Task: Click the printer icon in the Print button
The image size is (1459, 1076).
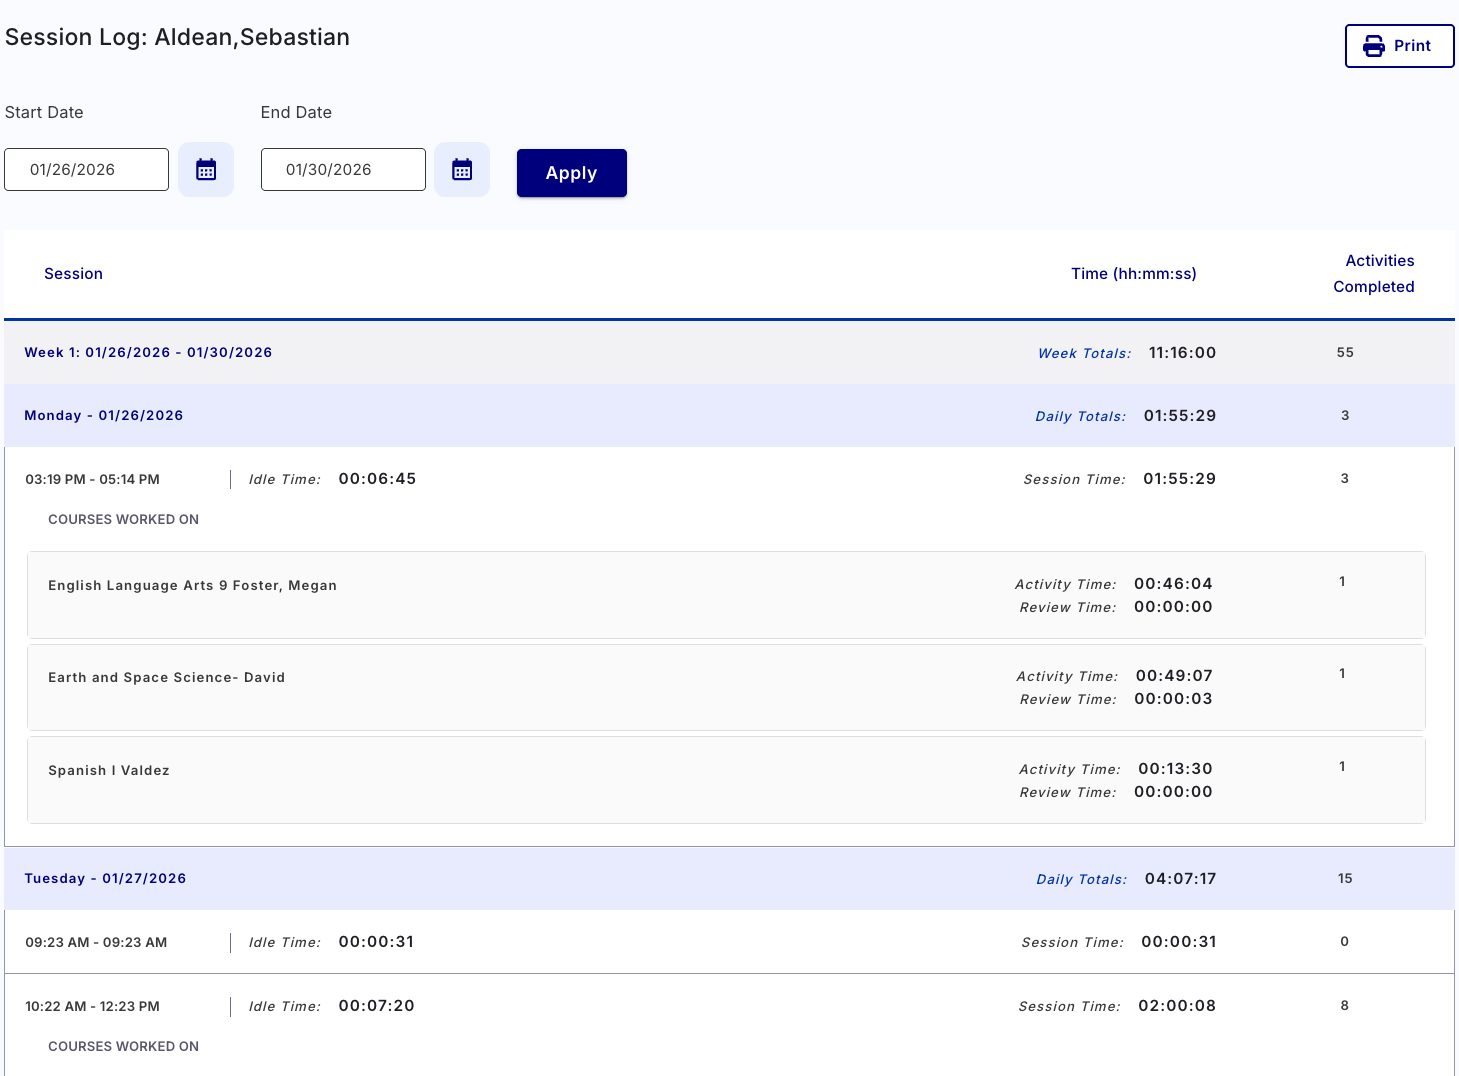Action: pyautogui.click(x=1374, y=46)
